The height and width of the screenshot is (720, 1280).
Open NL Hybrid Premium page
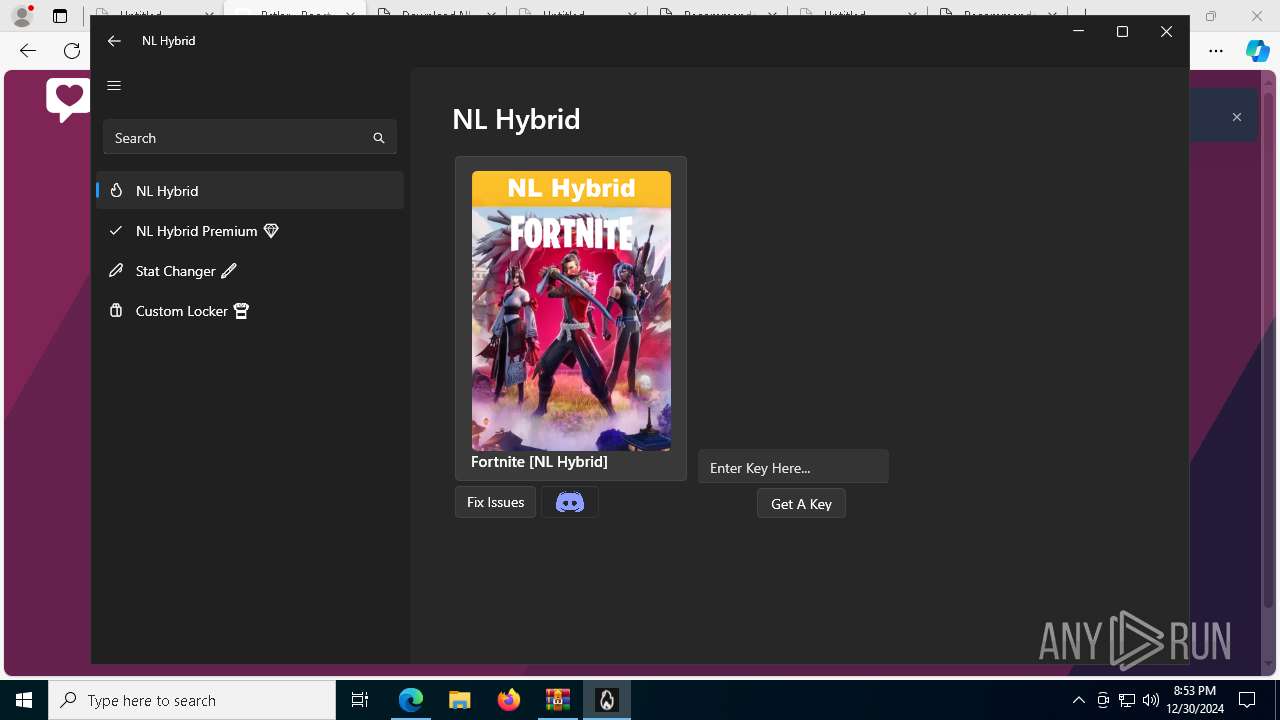click(x=250, y=230)
